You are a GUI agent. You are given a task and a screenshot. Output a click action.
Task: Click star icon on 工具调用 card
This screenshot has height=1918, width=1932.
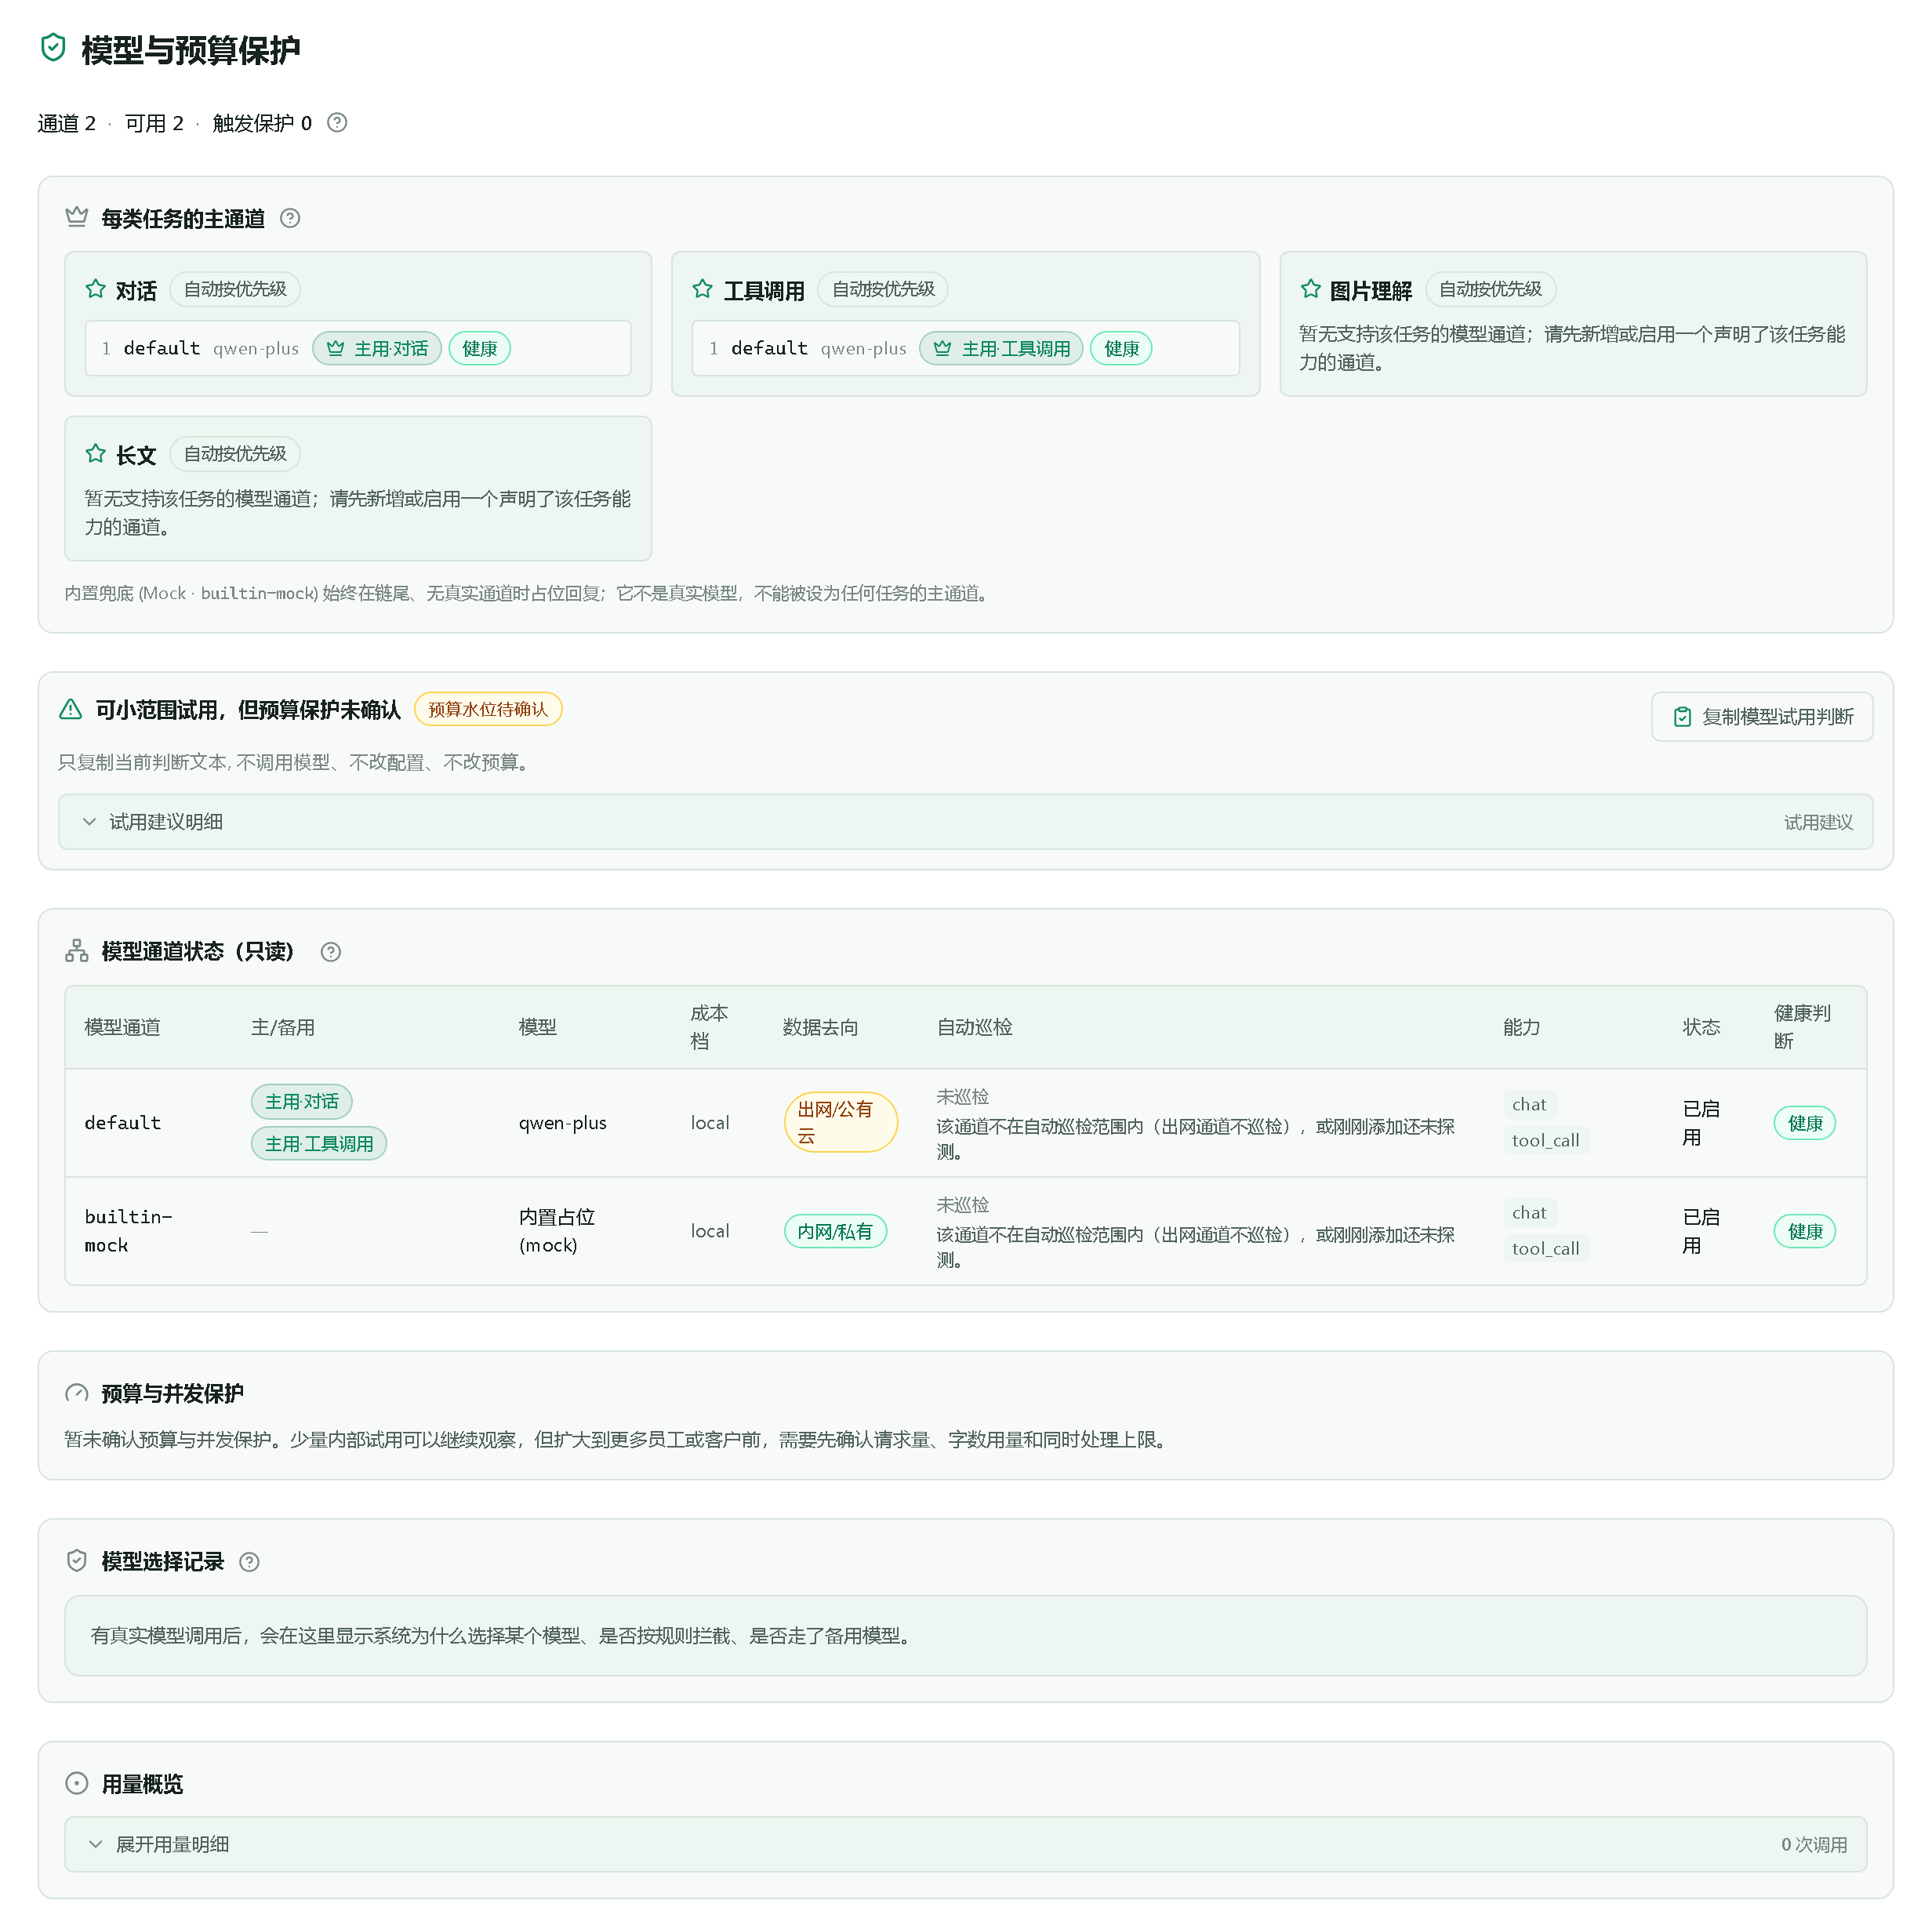[703, 290]
